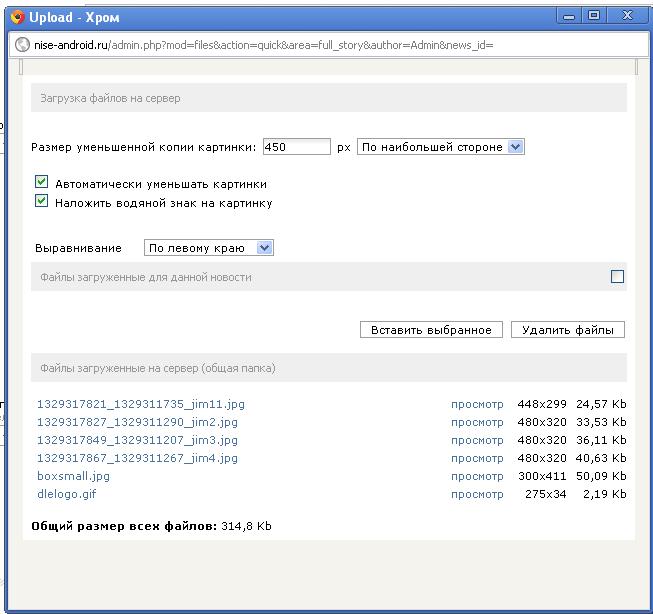This screenshot has width=653, height=614.
Task: Toggle 'Наложить водяной знак на картинку' checkbox
Action: [42, 201]
